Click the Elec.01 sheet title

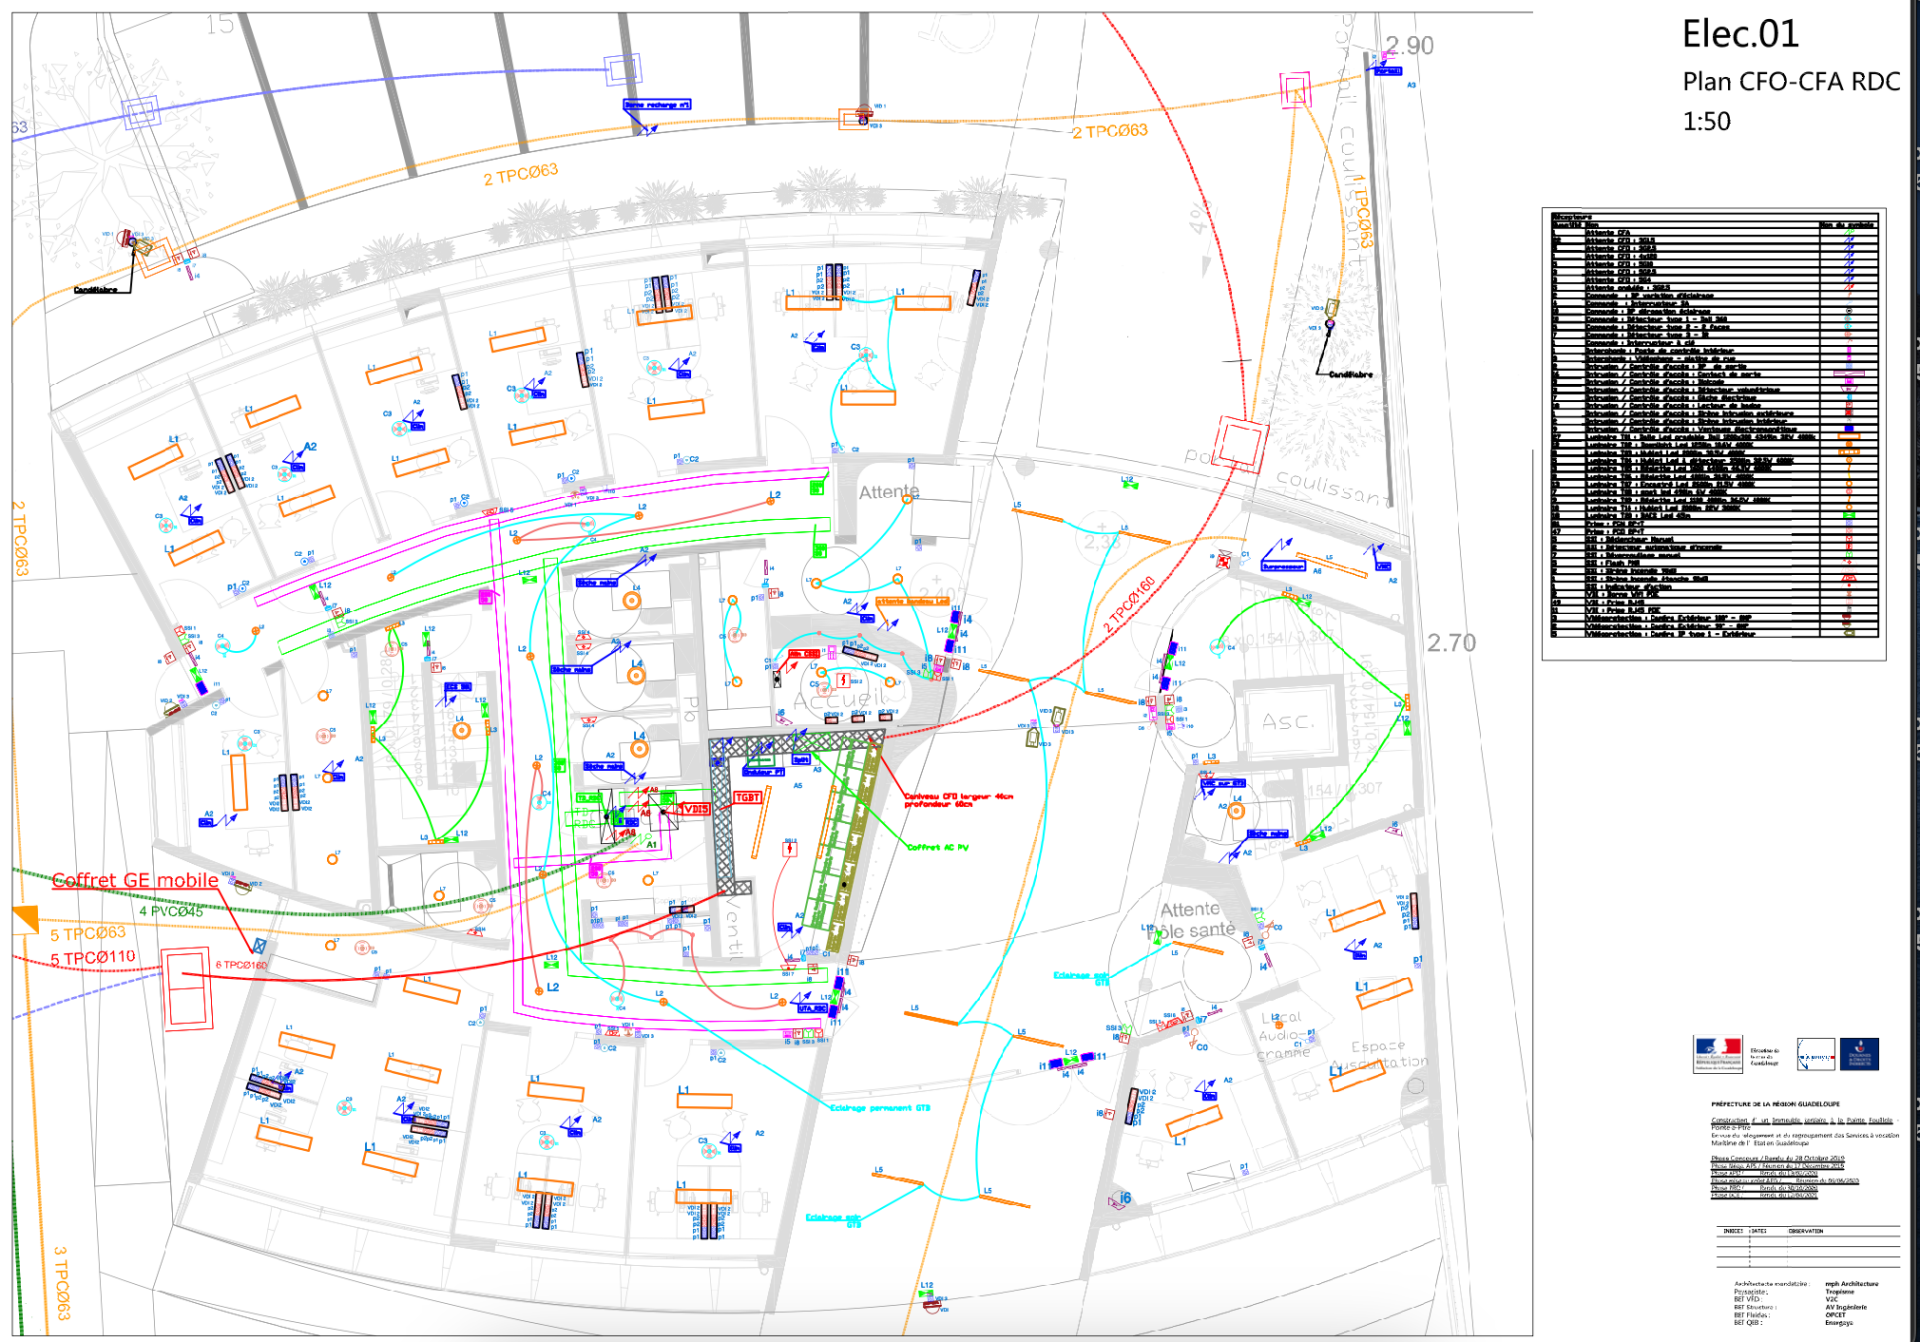coord(1740,34)
